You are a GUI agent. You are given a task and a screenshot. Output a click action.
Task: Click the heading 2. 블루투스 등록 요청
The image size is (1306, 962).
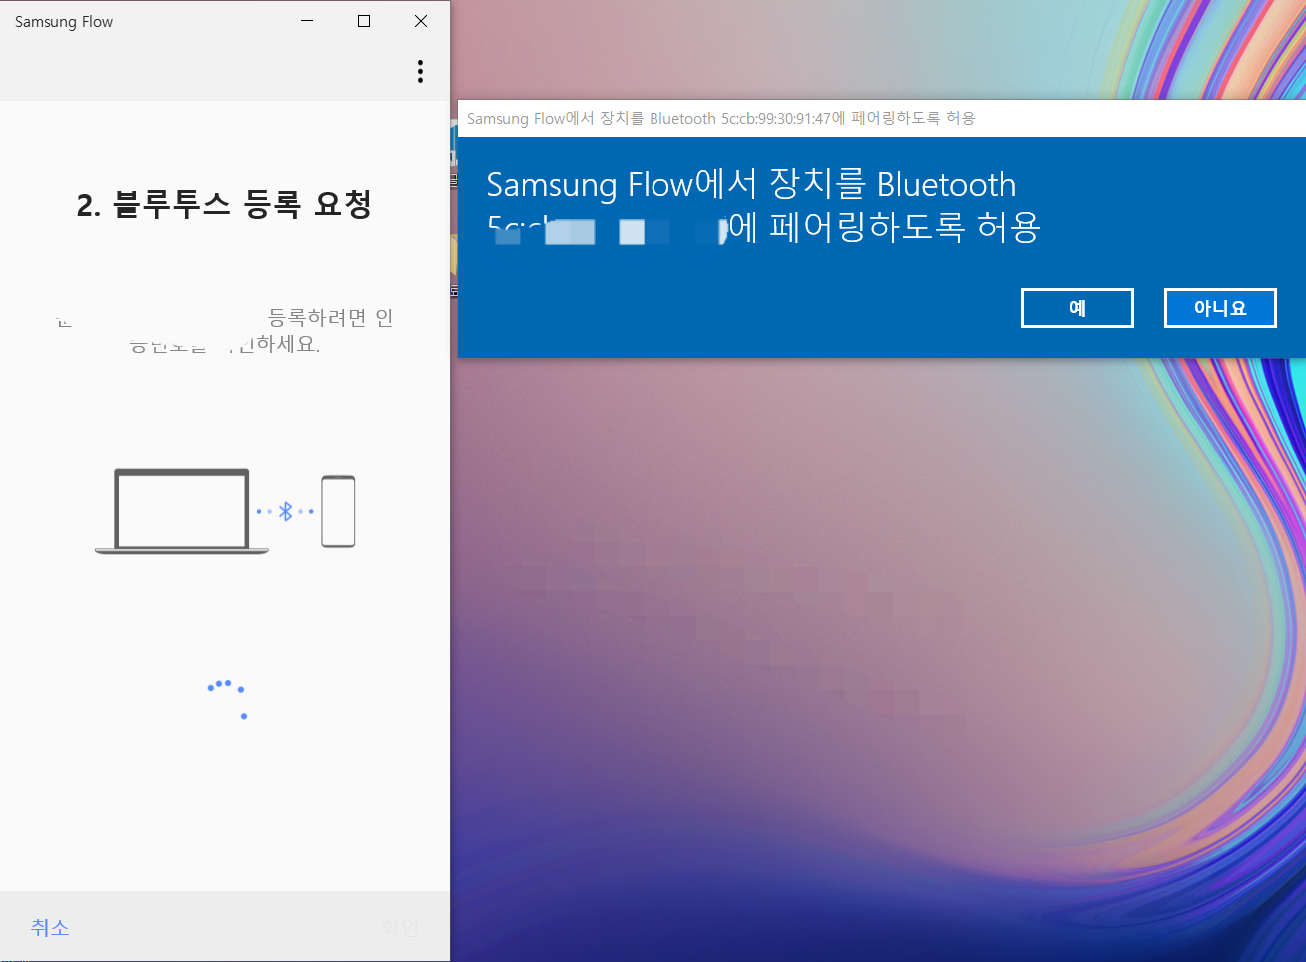click(x=225, y=204)
